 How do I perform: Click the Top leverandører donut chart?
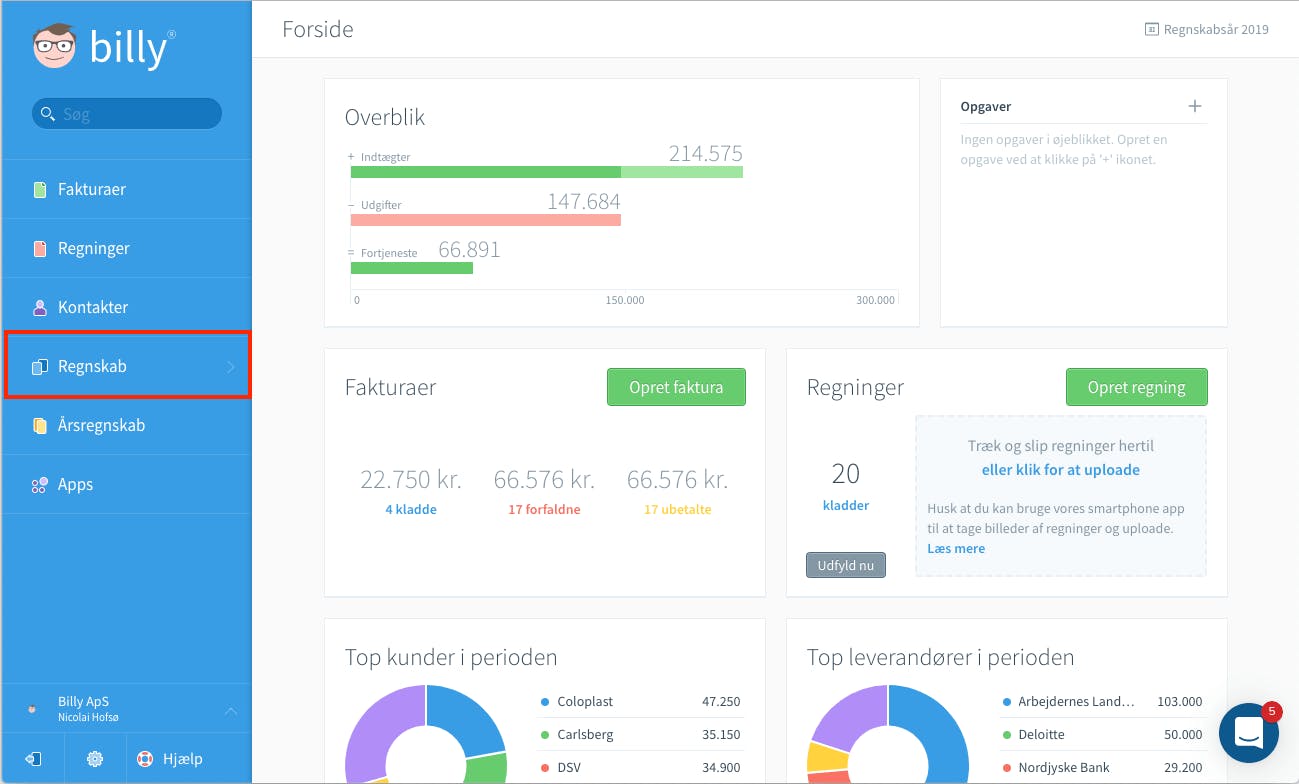pos(888,733)
